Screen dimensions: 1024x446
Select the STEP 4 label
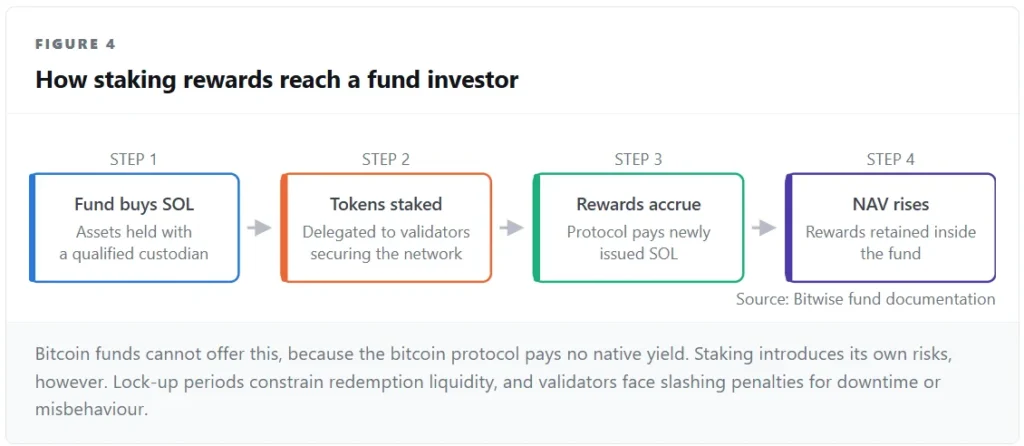pyautogui.click(x=891, y=159)
